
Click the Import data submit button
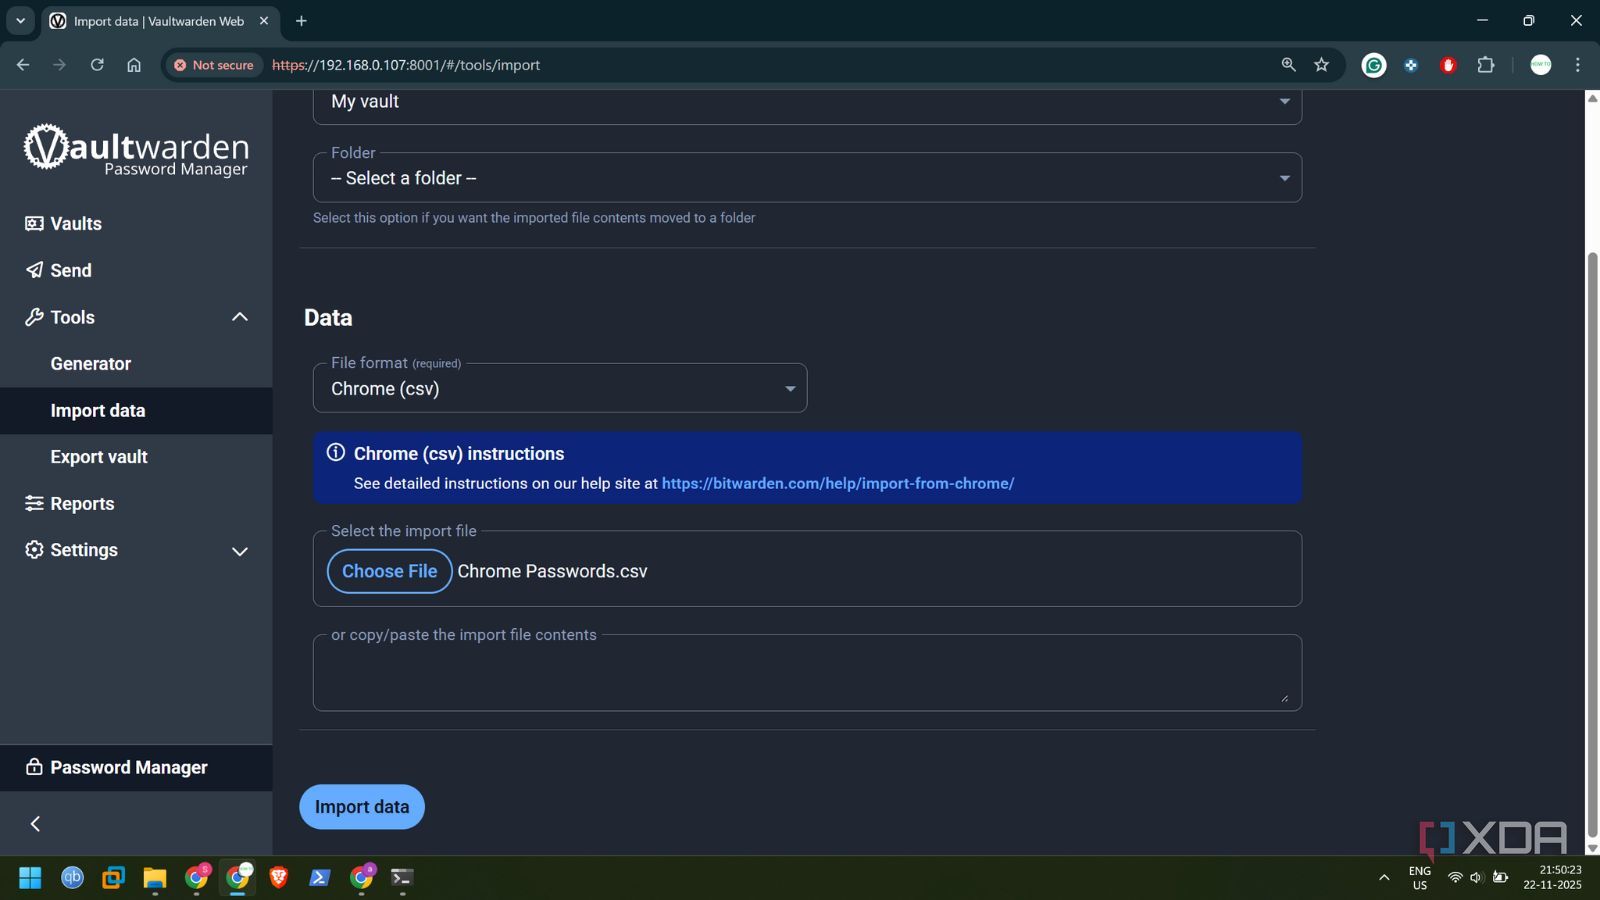pos(362,807)
